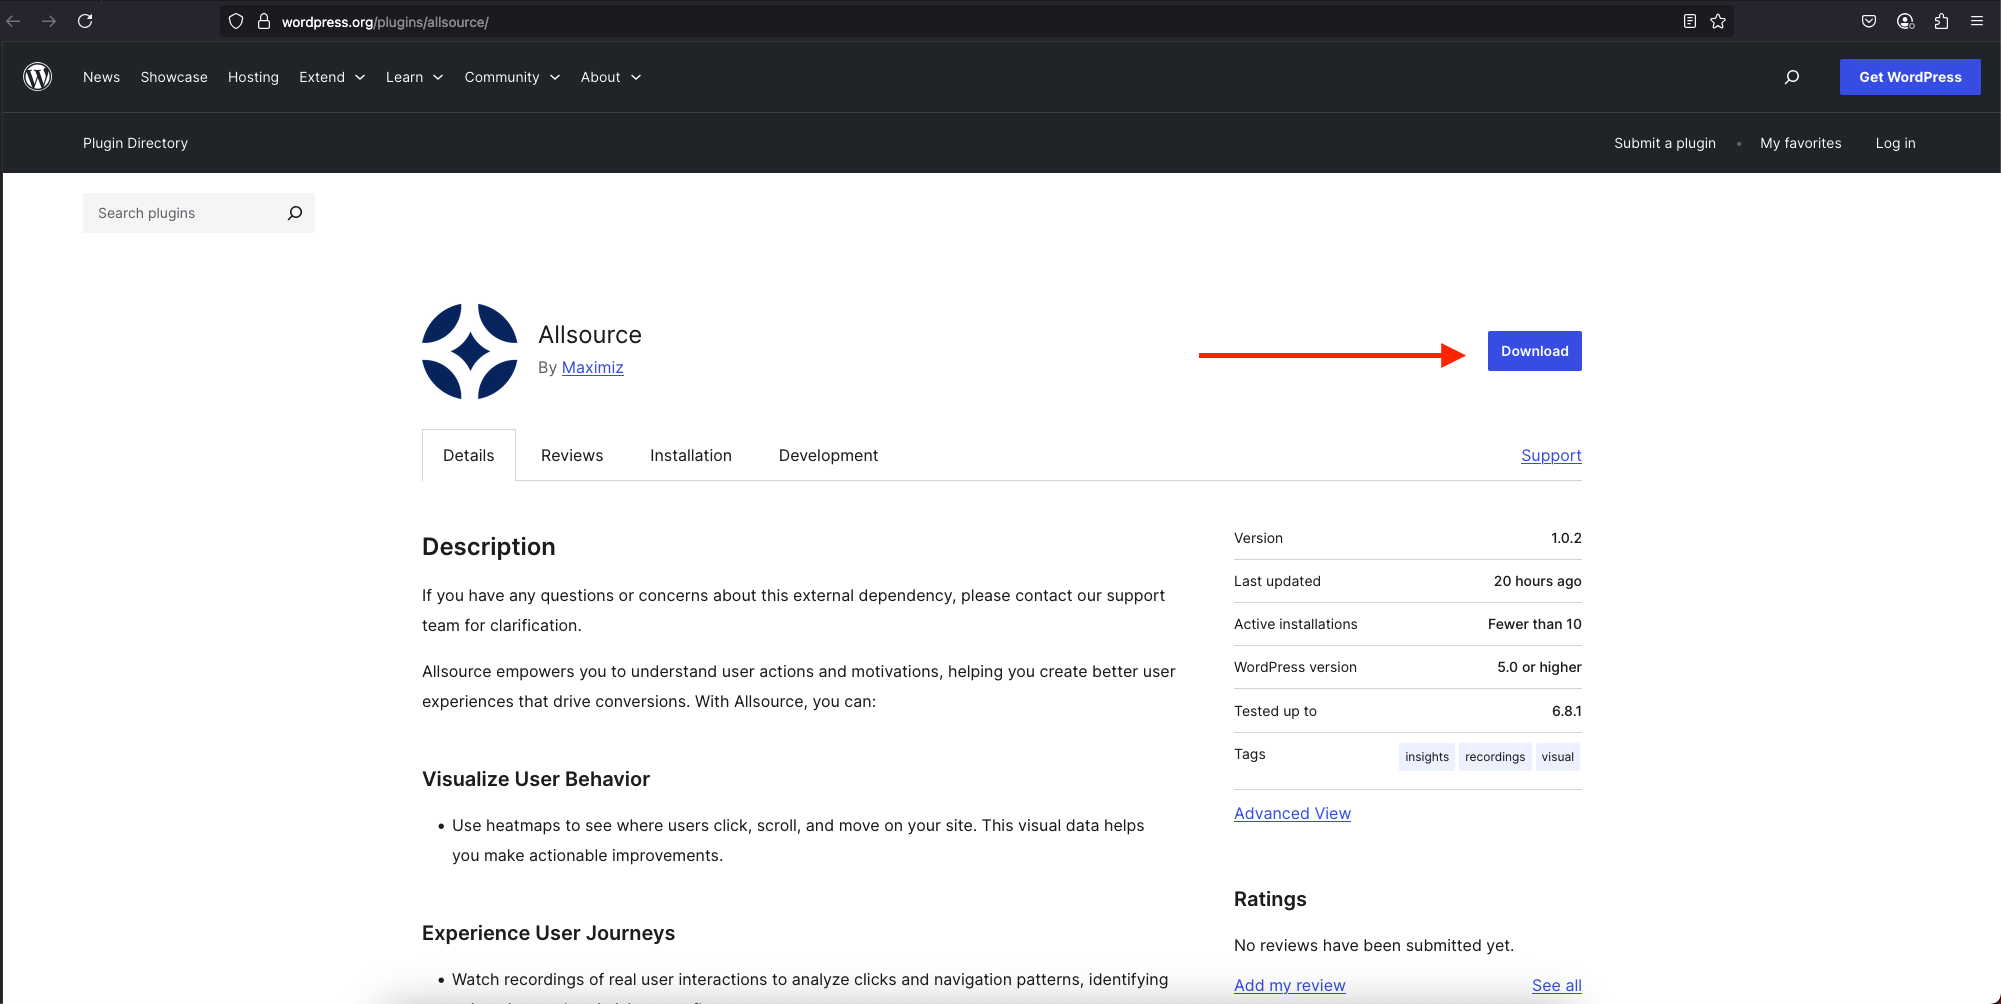Click the browser back arrow
This screenshot has width=2001, height=1004.
(14, 21)
